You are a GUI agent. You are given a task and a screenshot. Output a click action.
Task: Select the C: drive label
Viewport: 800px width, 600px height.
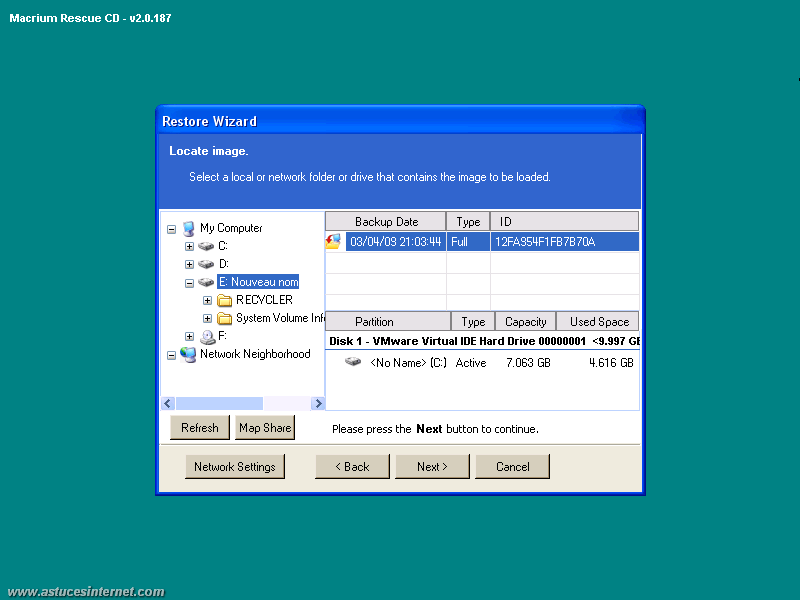(223, 246)
